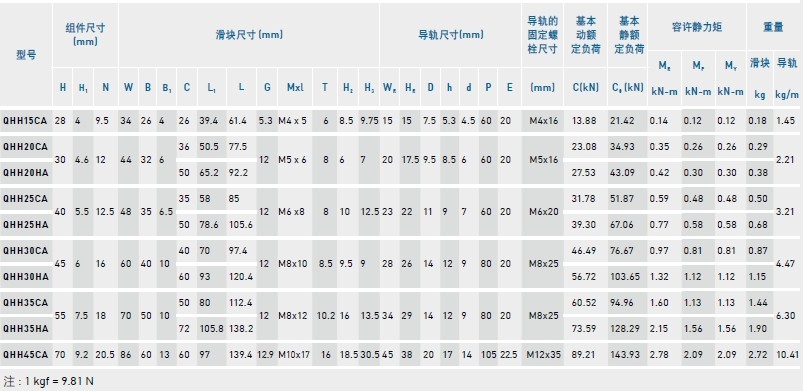
Task: Click the 重量 header
Action: point(773,27)
